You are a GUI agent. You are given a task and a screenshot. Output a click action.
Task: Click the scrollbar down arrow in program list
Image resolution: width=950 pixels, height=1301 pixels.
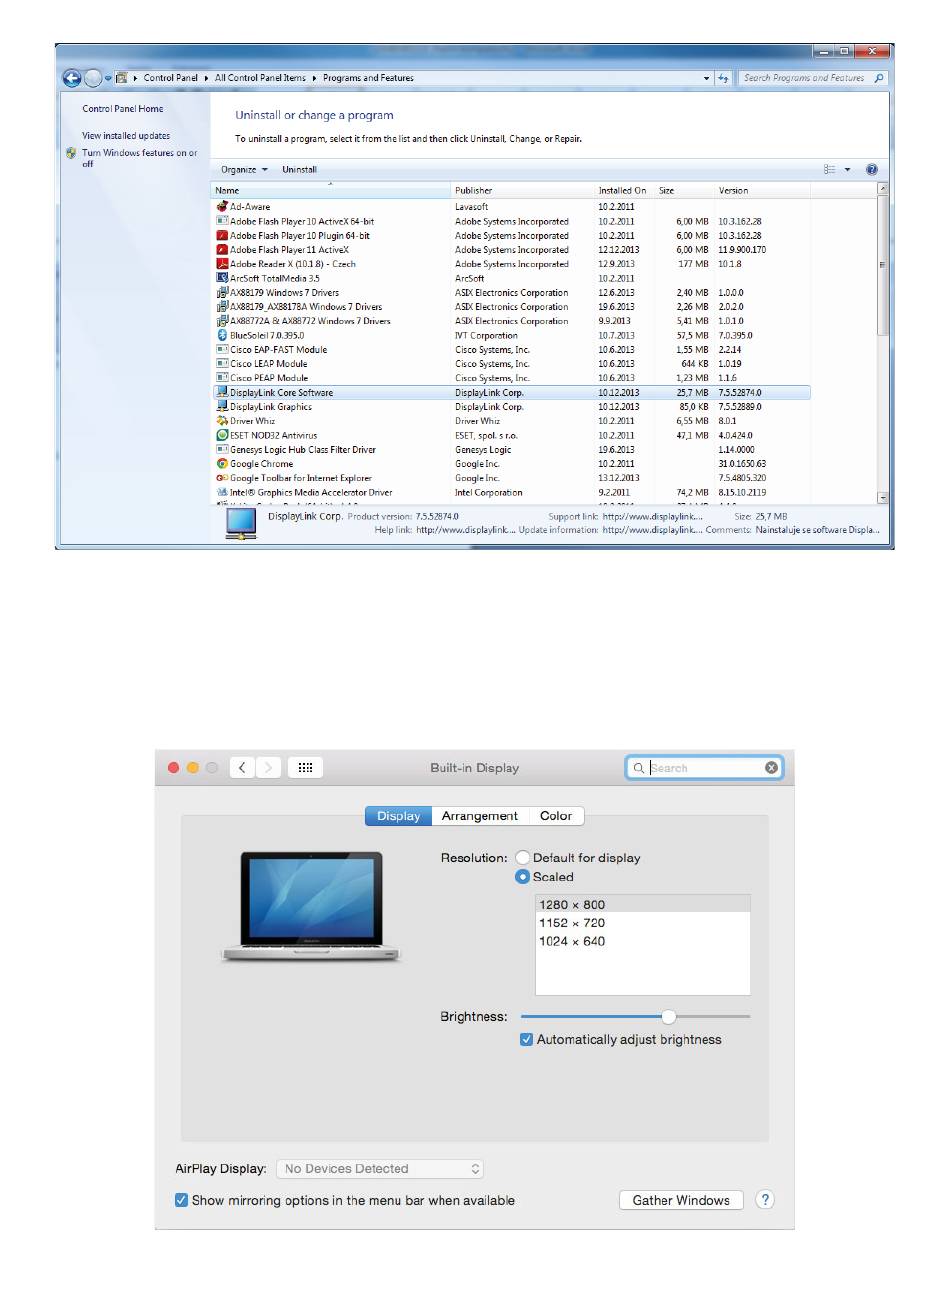[882, 497]
